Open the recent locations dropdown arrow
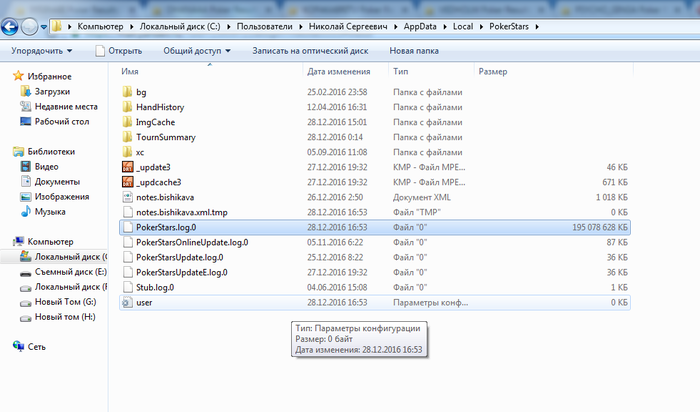This screenshot has width=700, height=412. [x=44, y=27]
